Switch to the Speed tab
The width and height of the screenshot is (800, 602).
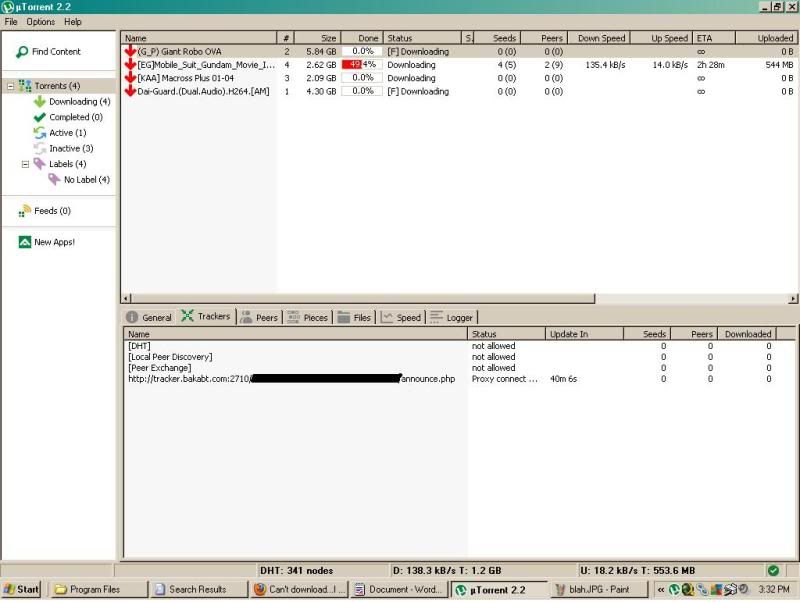point(402,317)
